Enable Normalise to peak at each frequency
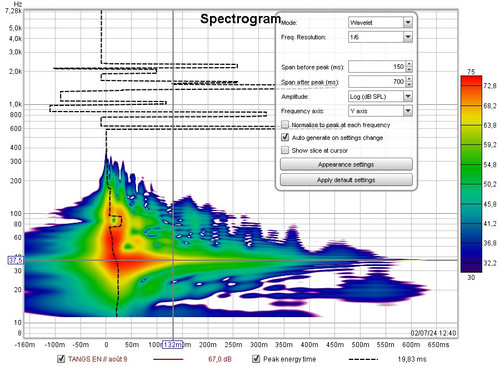500x367 pixels. [x=285, y=125]
